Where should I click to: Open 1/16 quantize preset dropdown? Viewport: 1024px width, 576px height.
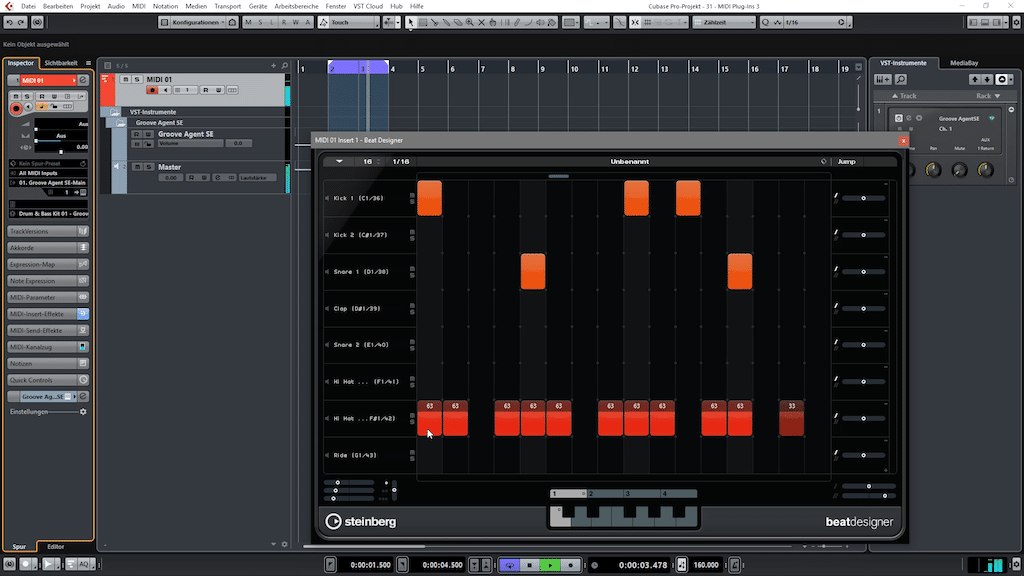point(815,22)
